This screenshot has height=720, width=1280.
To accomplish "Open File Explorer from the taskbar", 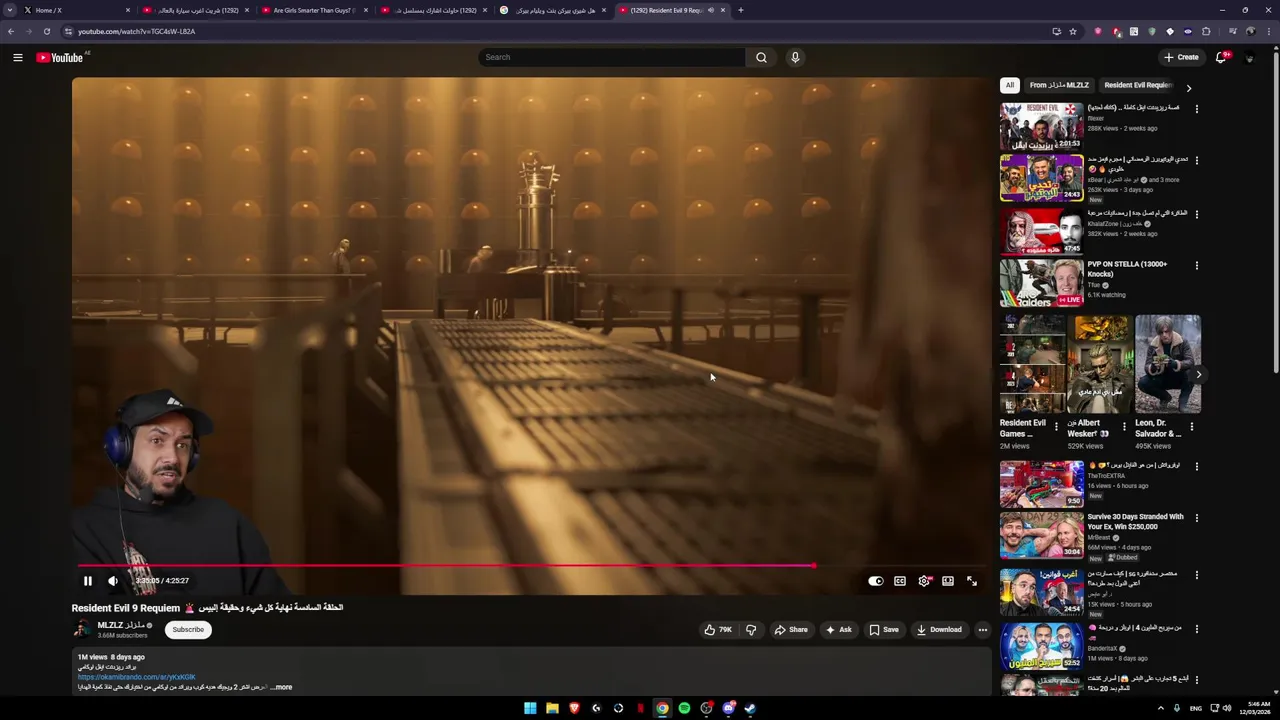I will coord(552,708).
